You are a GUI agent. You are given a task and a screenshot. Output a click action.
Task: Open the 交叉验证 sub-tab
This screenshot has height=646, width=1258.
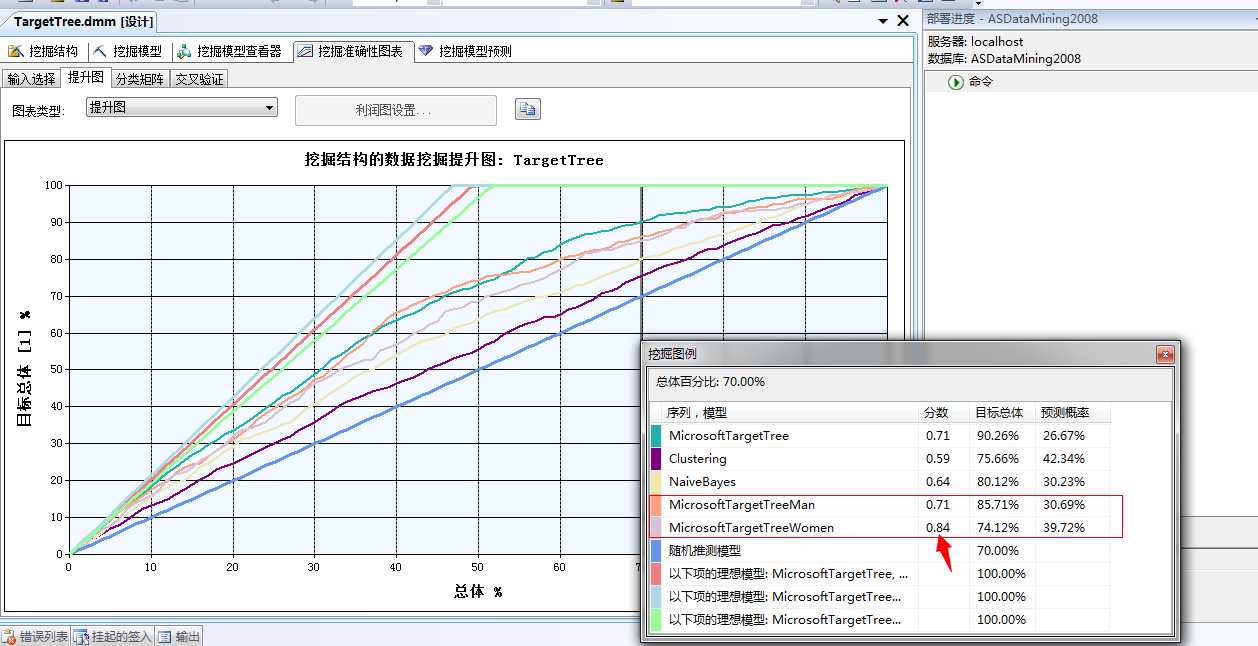click(199, 79)
